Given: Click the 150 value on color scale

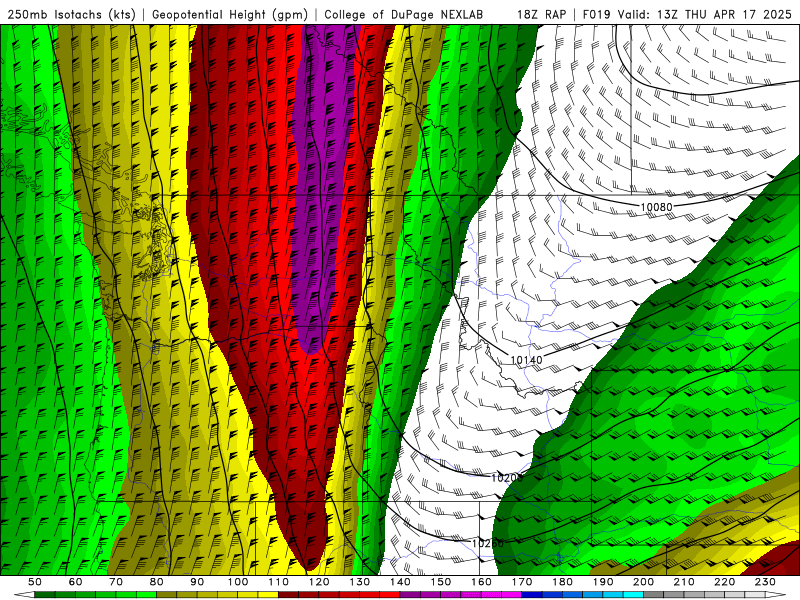Looking at the screenshot, I should pyautogui.click(x=440, y=582).
